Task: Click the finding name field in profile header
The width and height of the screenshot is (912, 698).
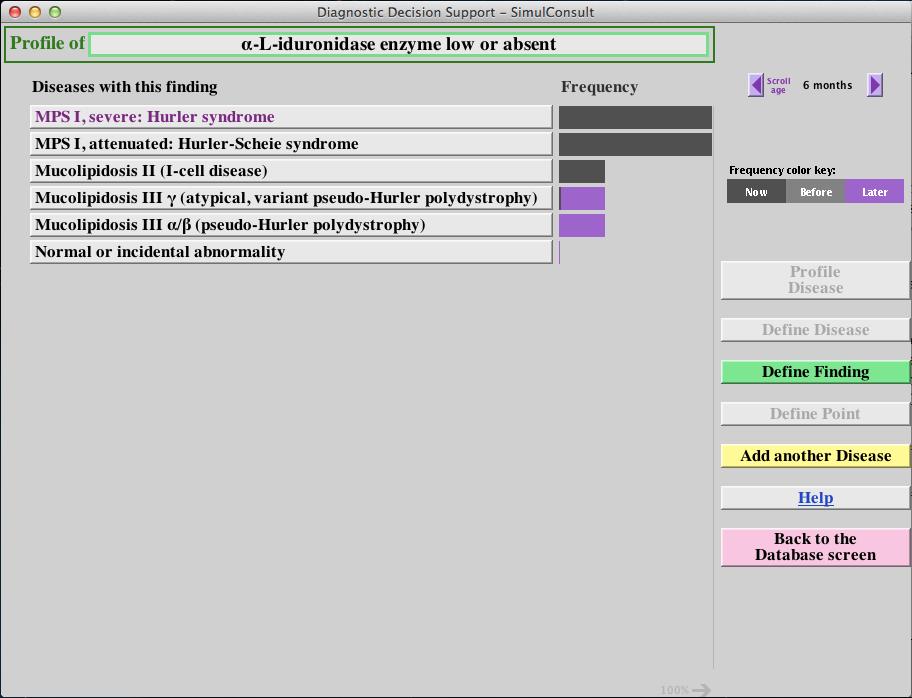Action: 398,44
